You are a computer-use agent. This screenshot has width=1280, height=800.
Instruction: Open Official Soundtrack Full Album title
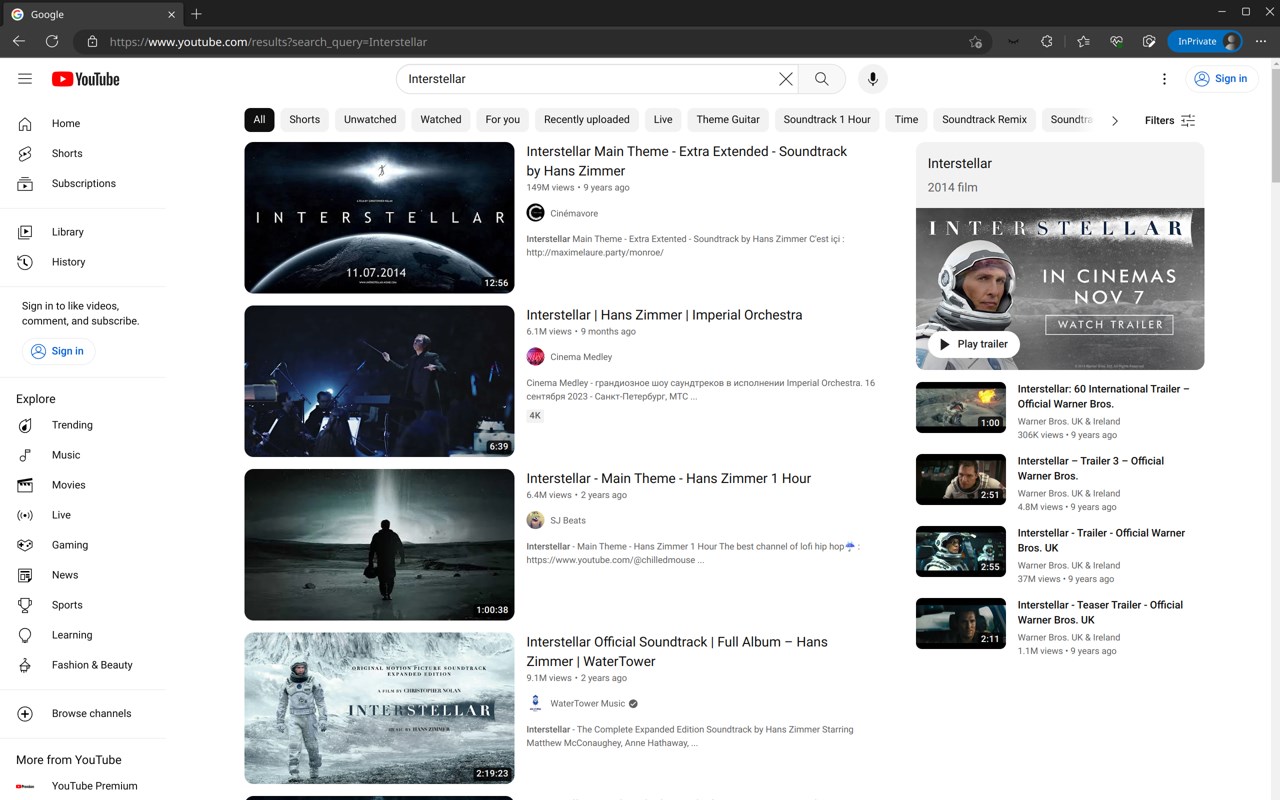tap(677, 652)
